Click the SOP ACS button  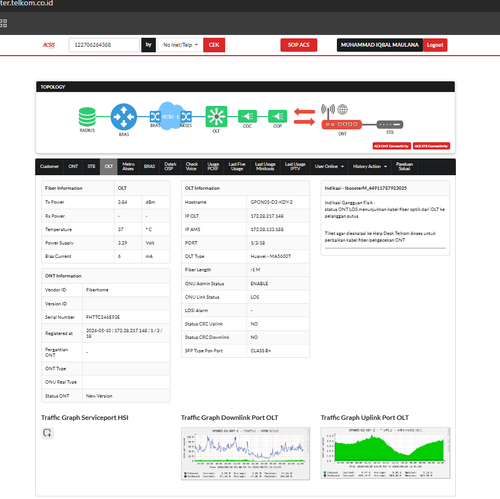(x=299, y=45)
